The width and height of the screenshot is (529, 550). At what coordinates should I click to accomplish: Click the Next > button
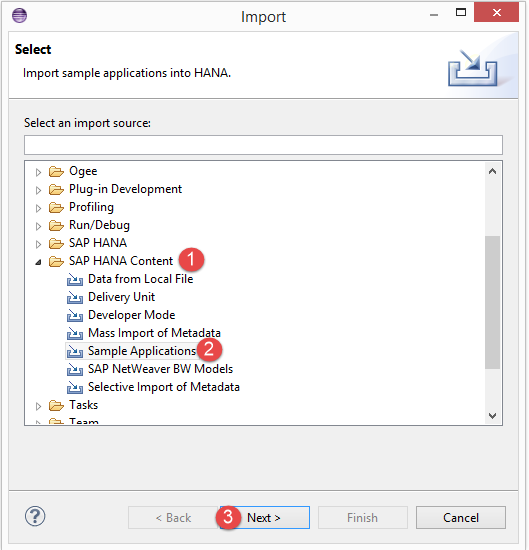(x=265, y=517)
